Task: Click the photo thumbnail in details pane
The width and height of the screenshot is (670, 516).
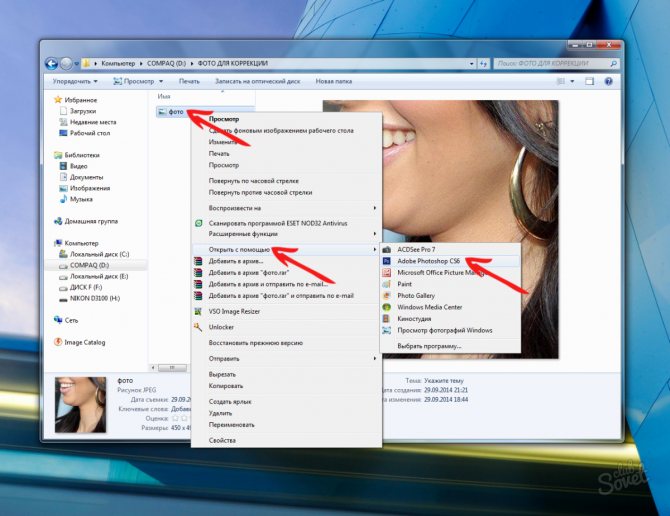Action: pos(80,404)
